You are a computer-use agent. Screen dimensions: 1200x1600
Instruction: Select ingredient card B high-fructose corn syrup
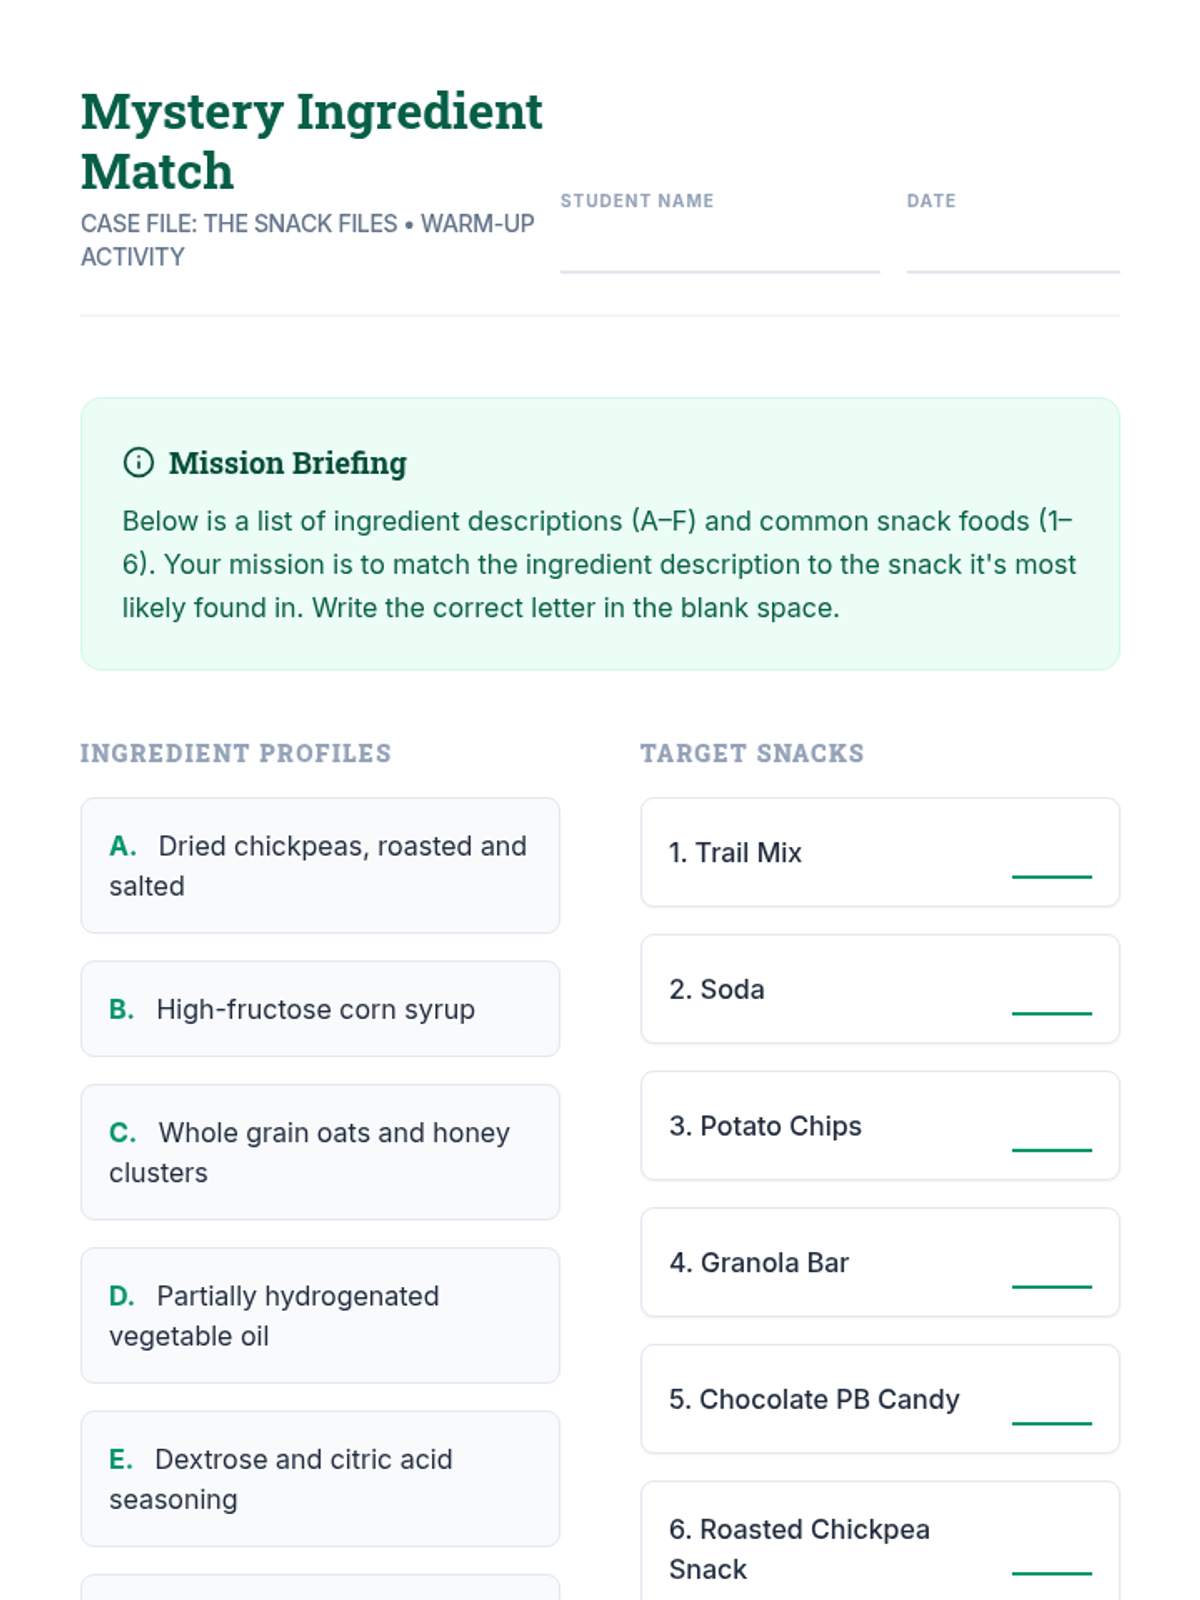click(x=320, y=1009)
